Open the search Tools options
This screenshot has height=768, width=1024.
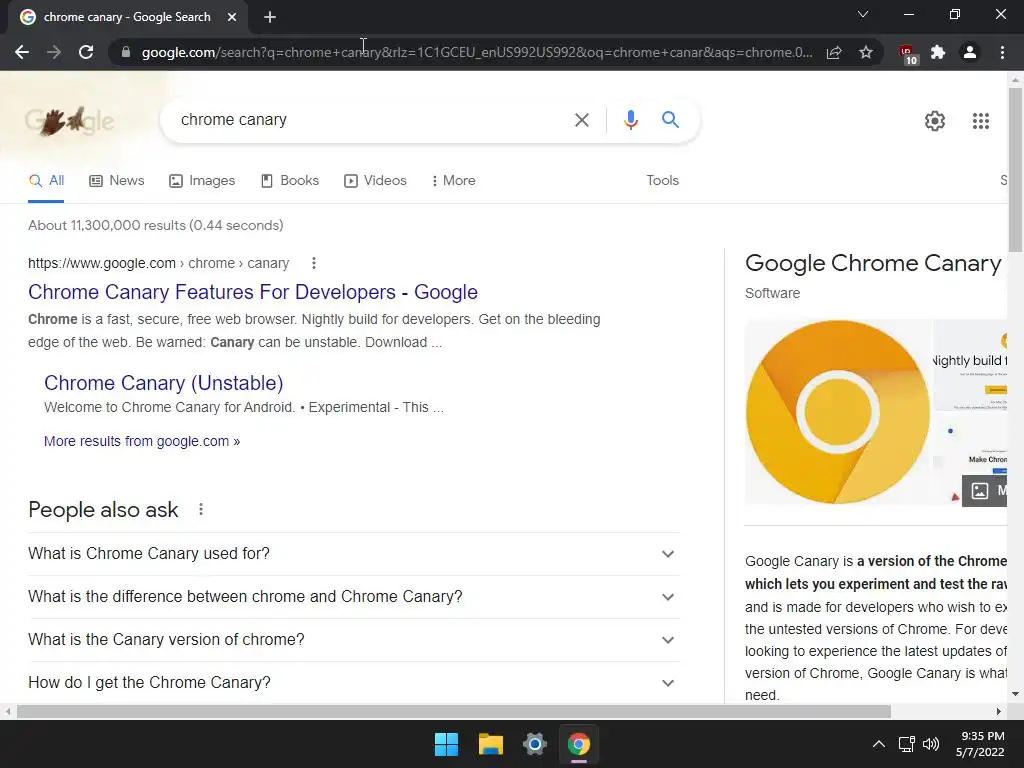tap(662, 181)
